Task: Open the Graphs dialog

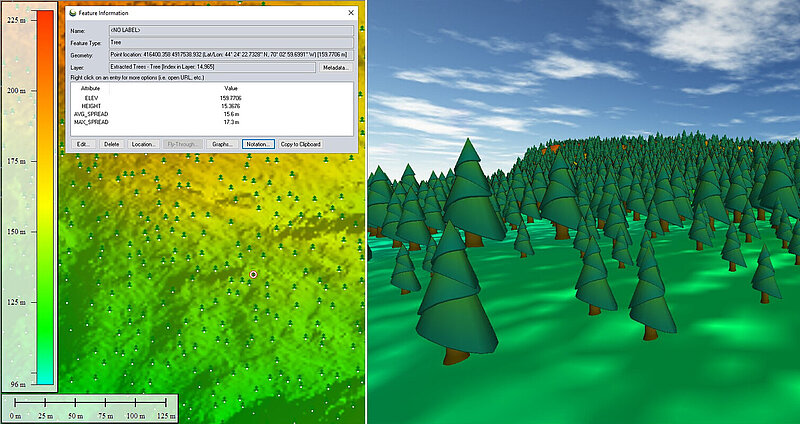Action: 222,144
